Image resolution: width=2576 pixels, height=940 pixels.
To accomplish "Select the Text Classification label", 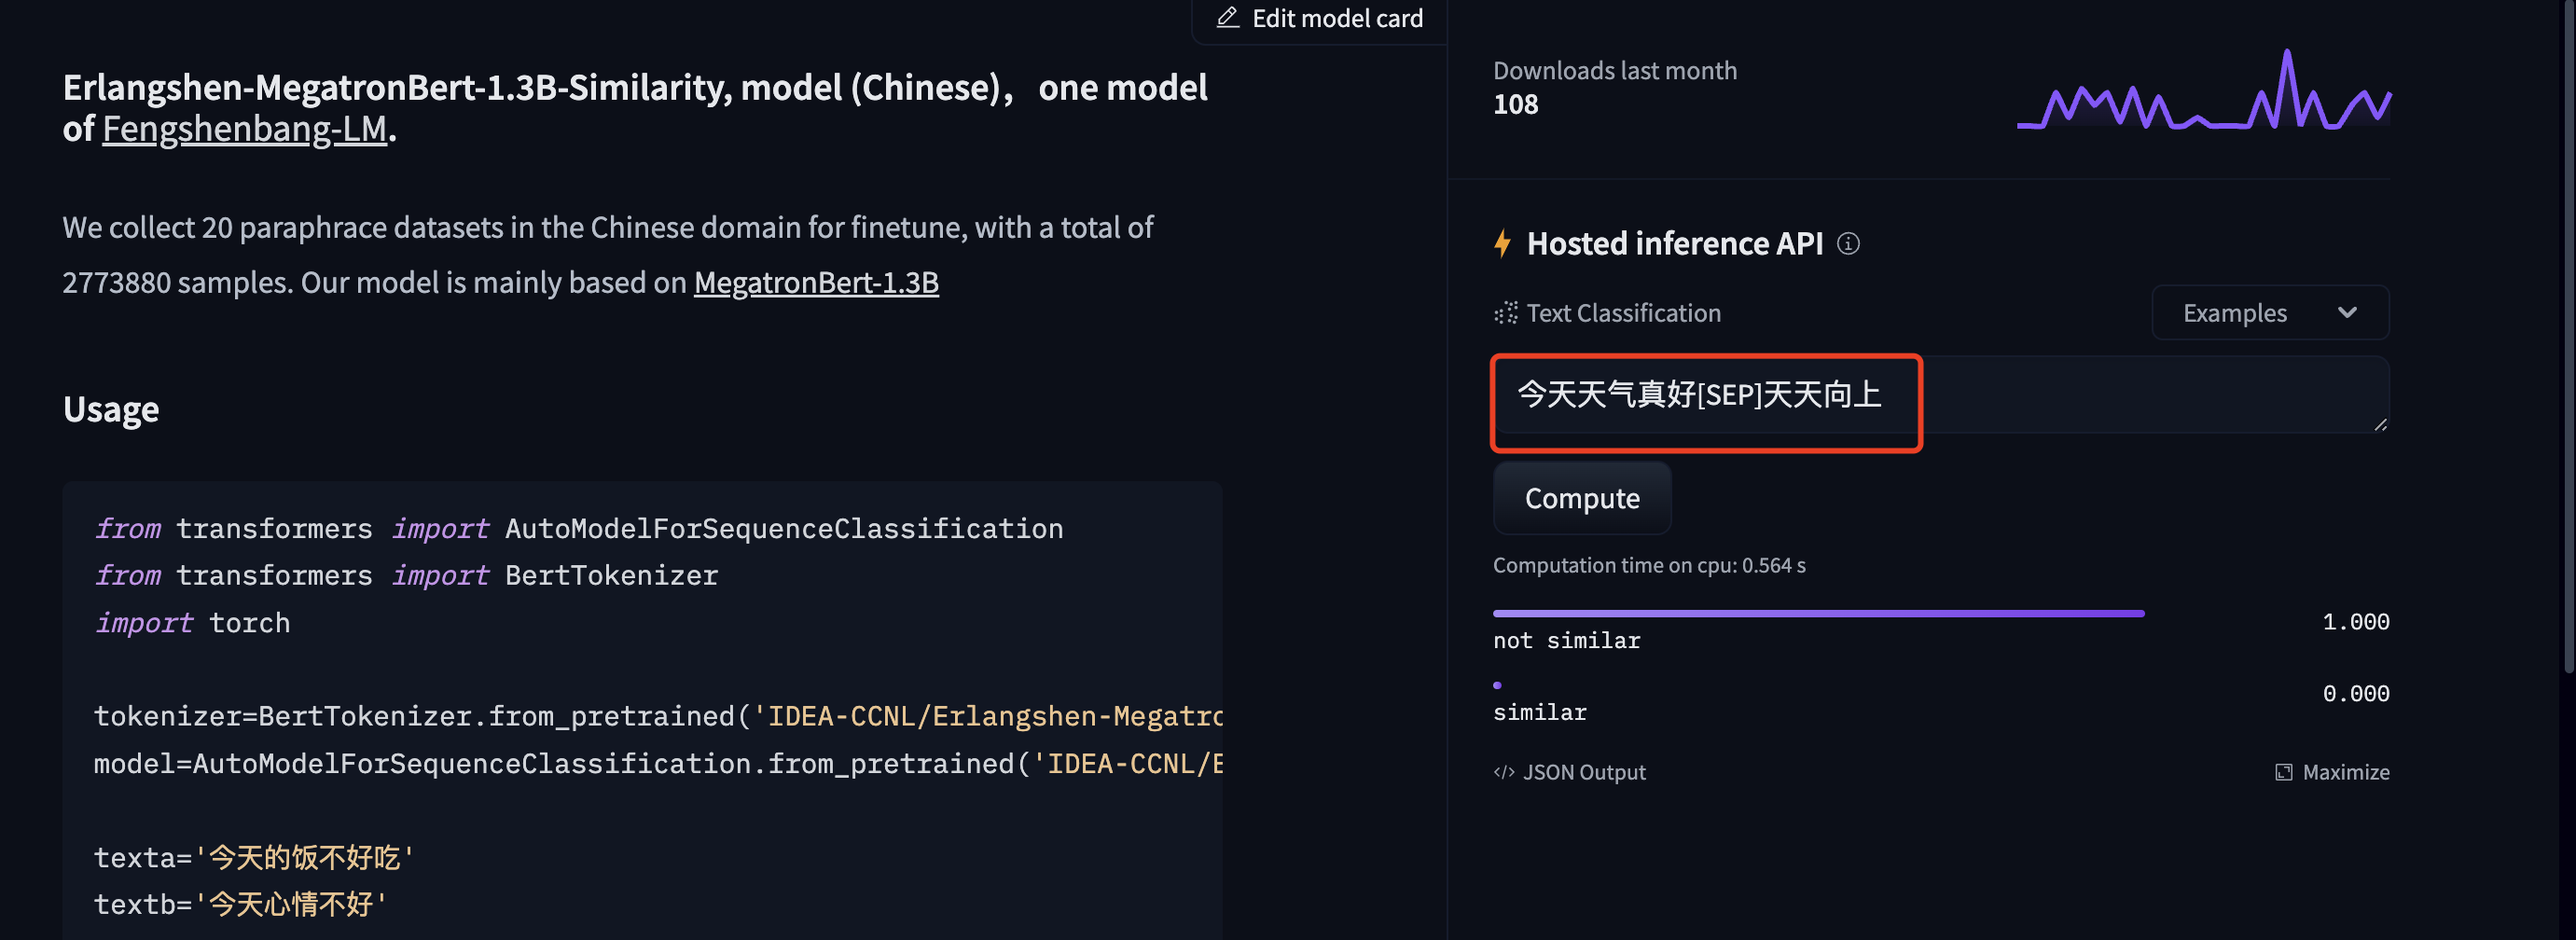I will (1622, 313).
